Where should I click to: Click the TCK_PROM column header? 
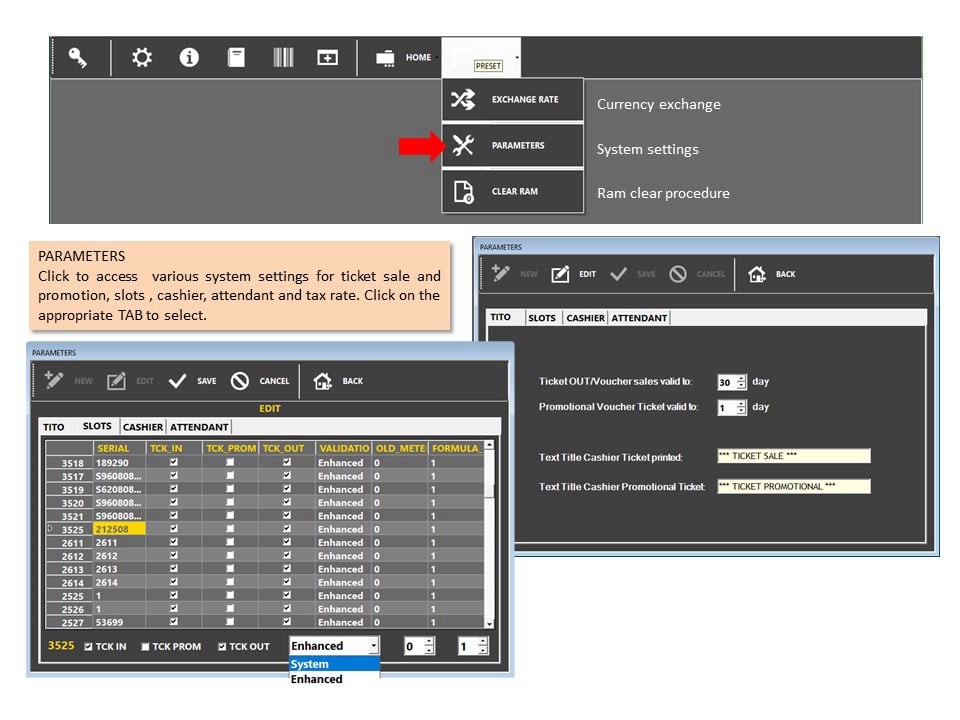point(230,448)
